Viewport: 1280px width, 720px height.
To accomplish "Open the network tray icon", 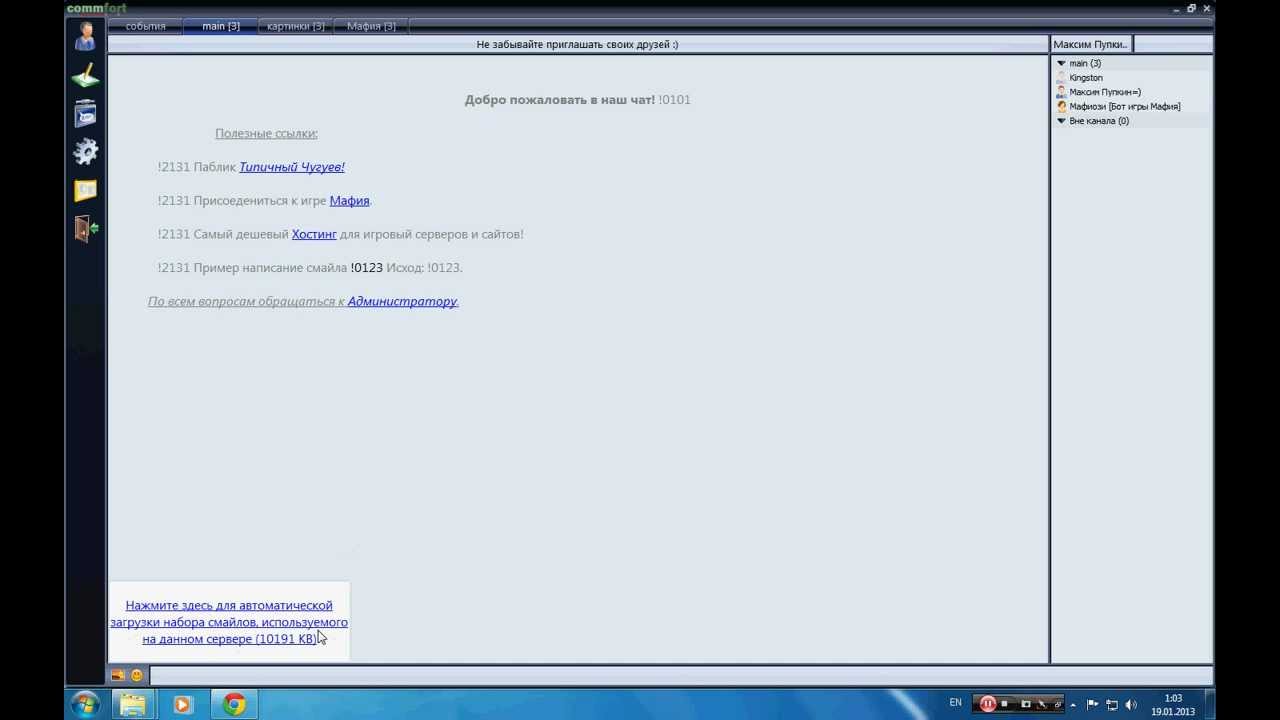I will coord(1112,704).
